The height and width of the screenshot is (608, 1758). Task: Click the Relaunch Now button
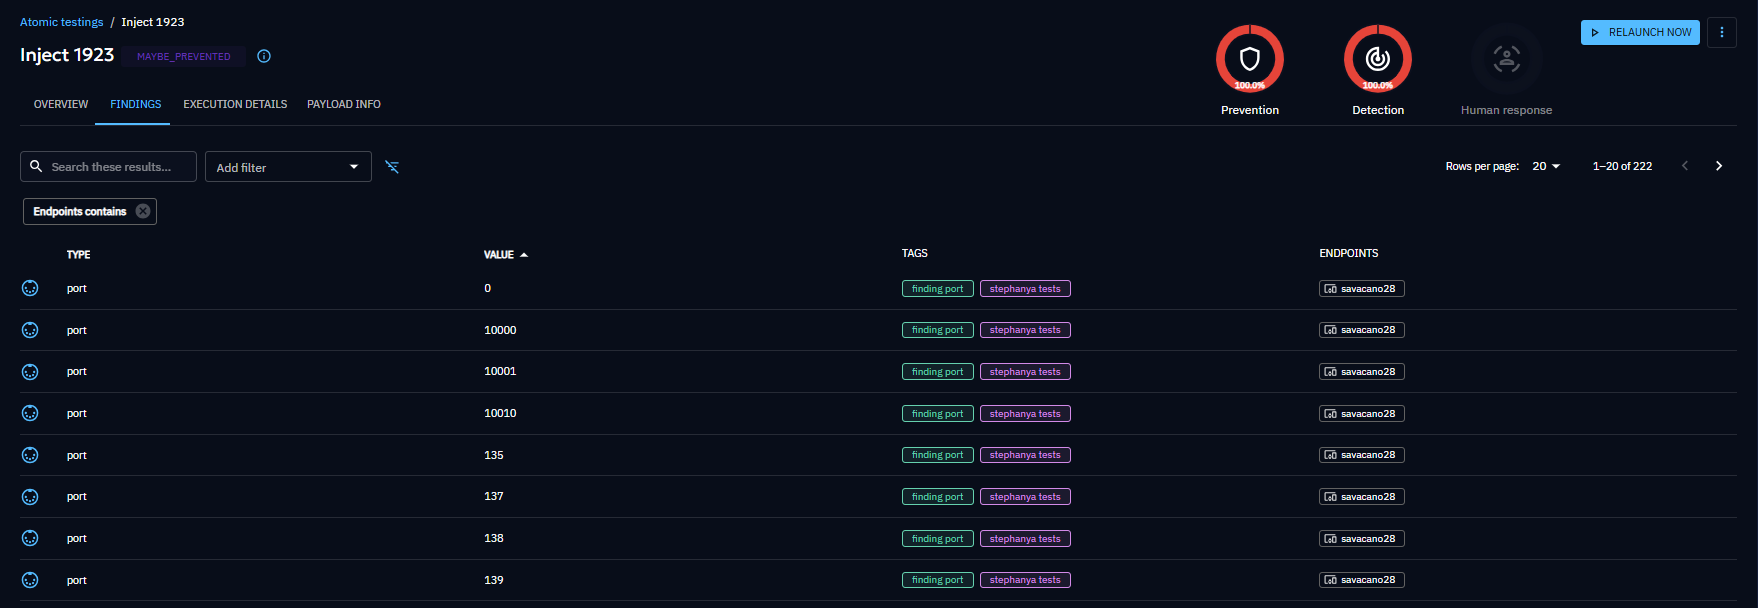pos(1639,32)
